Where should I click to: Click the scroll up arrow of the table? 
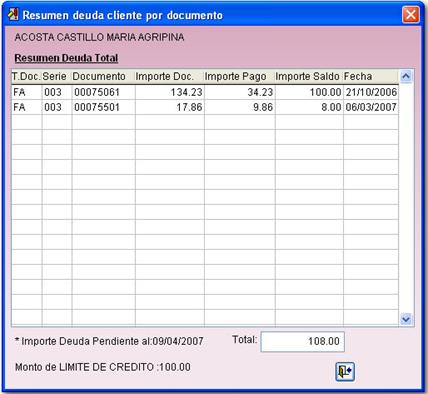406,77
